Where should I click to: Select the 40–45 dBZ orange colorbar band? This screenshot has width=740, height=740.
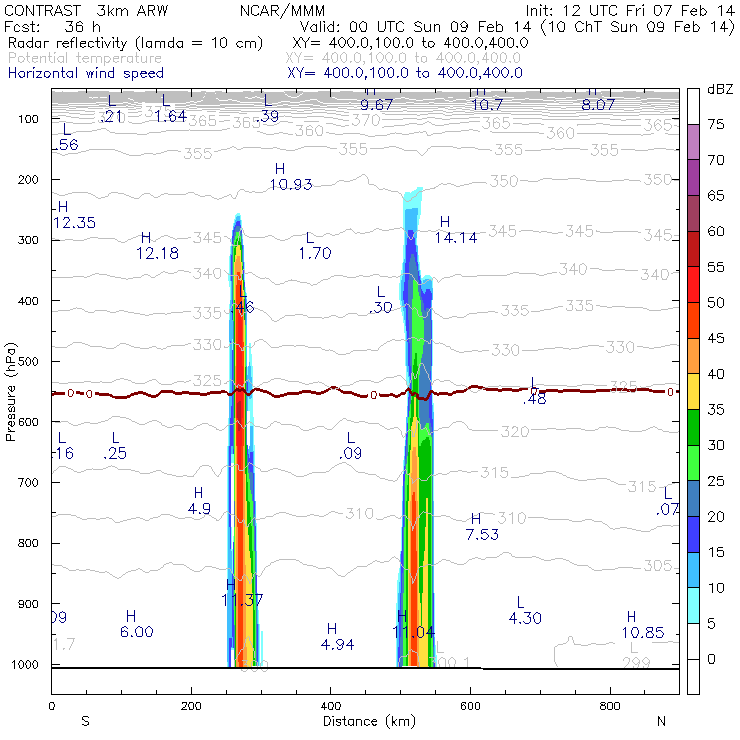click(x=693, y=356)
